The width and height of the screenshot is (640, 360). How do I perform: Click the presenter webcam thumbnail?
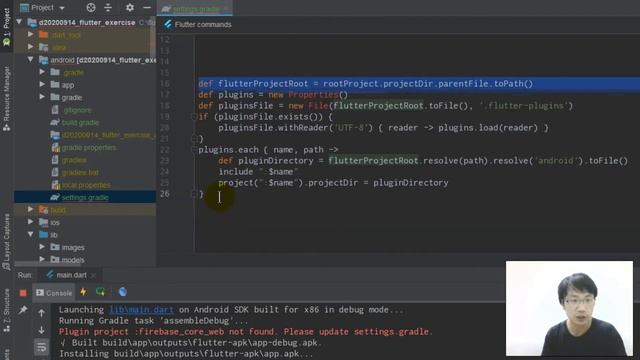[569, 309]
